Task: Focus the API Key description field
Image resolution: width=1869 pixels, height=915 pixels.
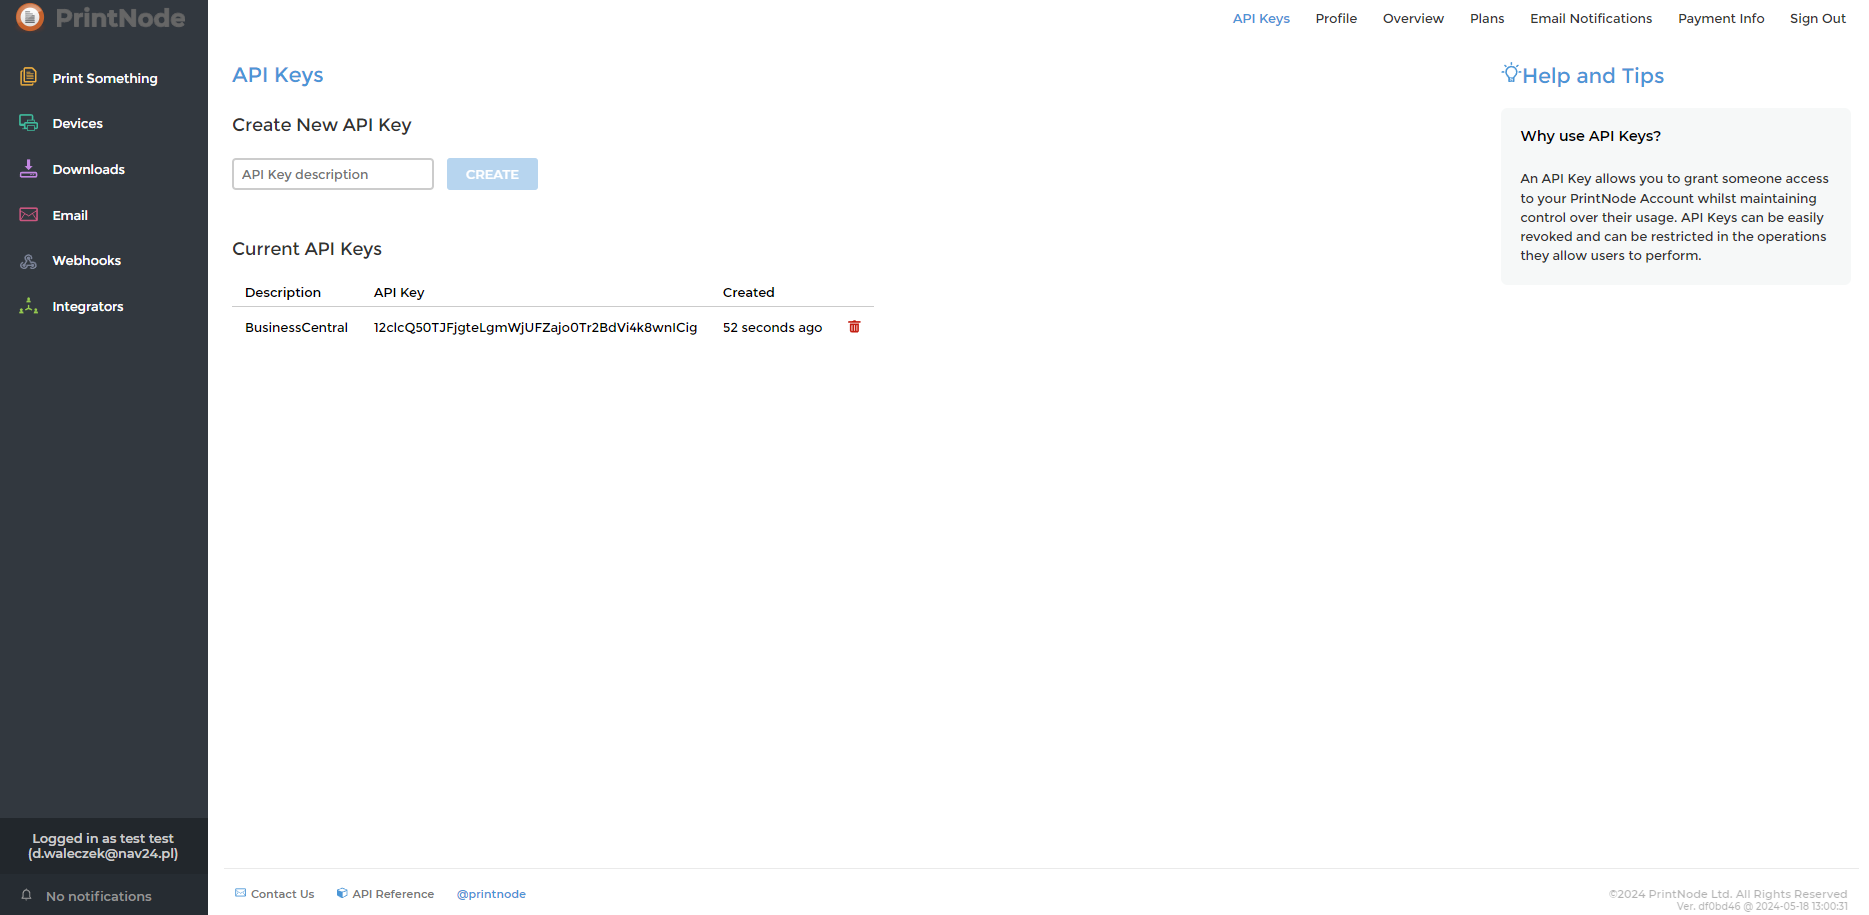Action: click(x=332, y=174)
